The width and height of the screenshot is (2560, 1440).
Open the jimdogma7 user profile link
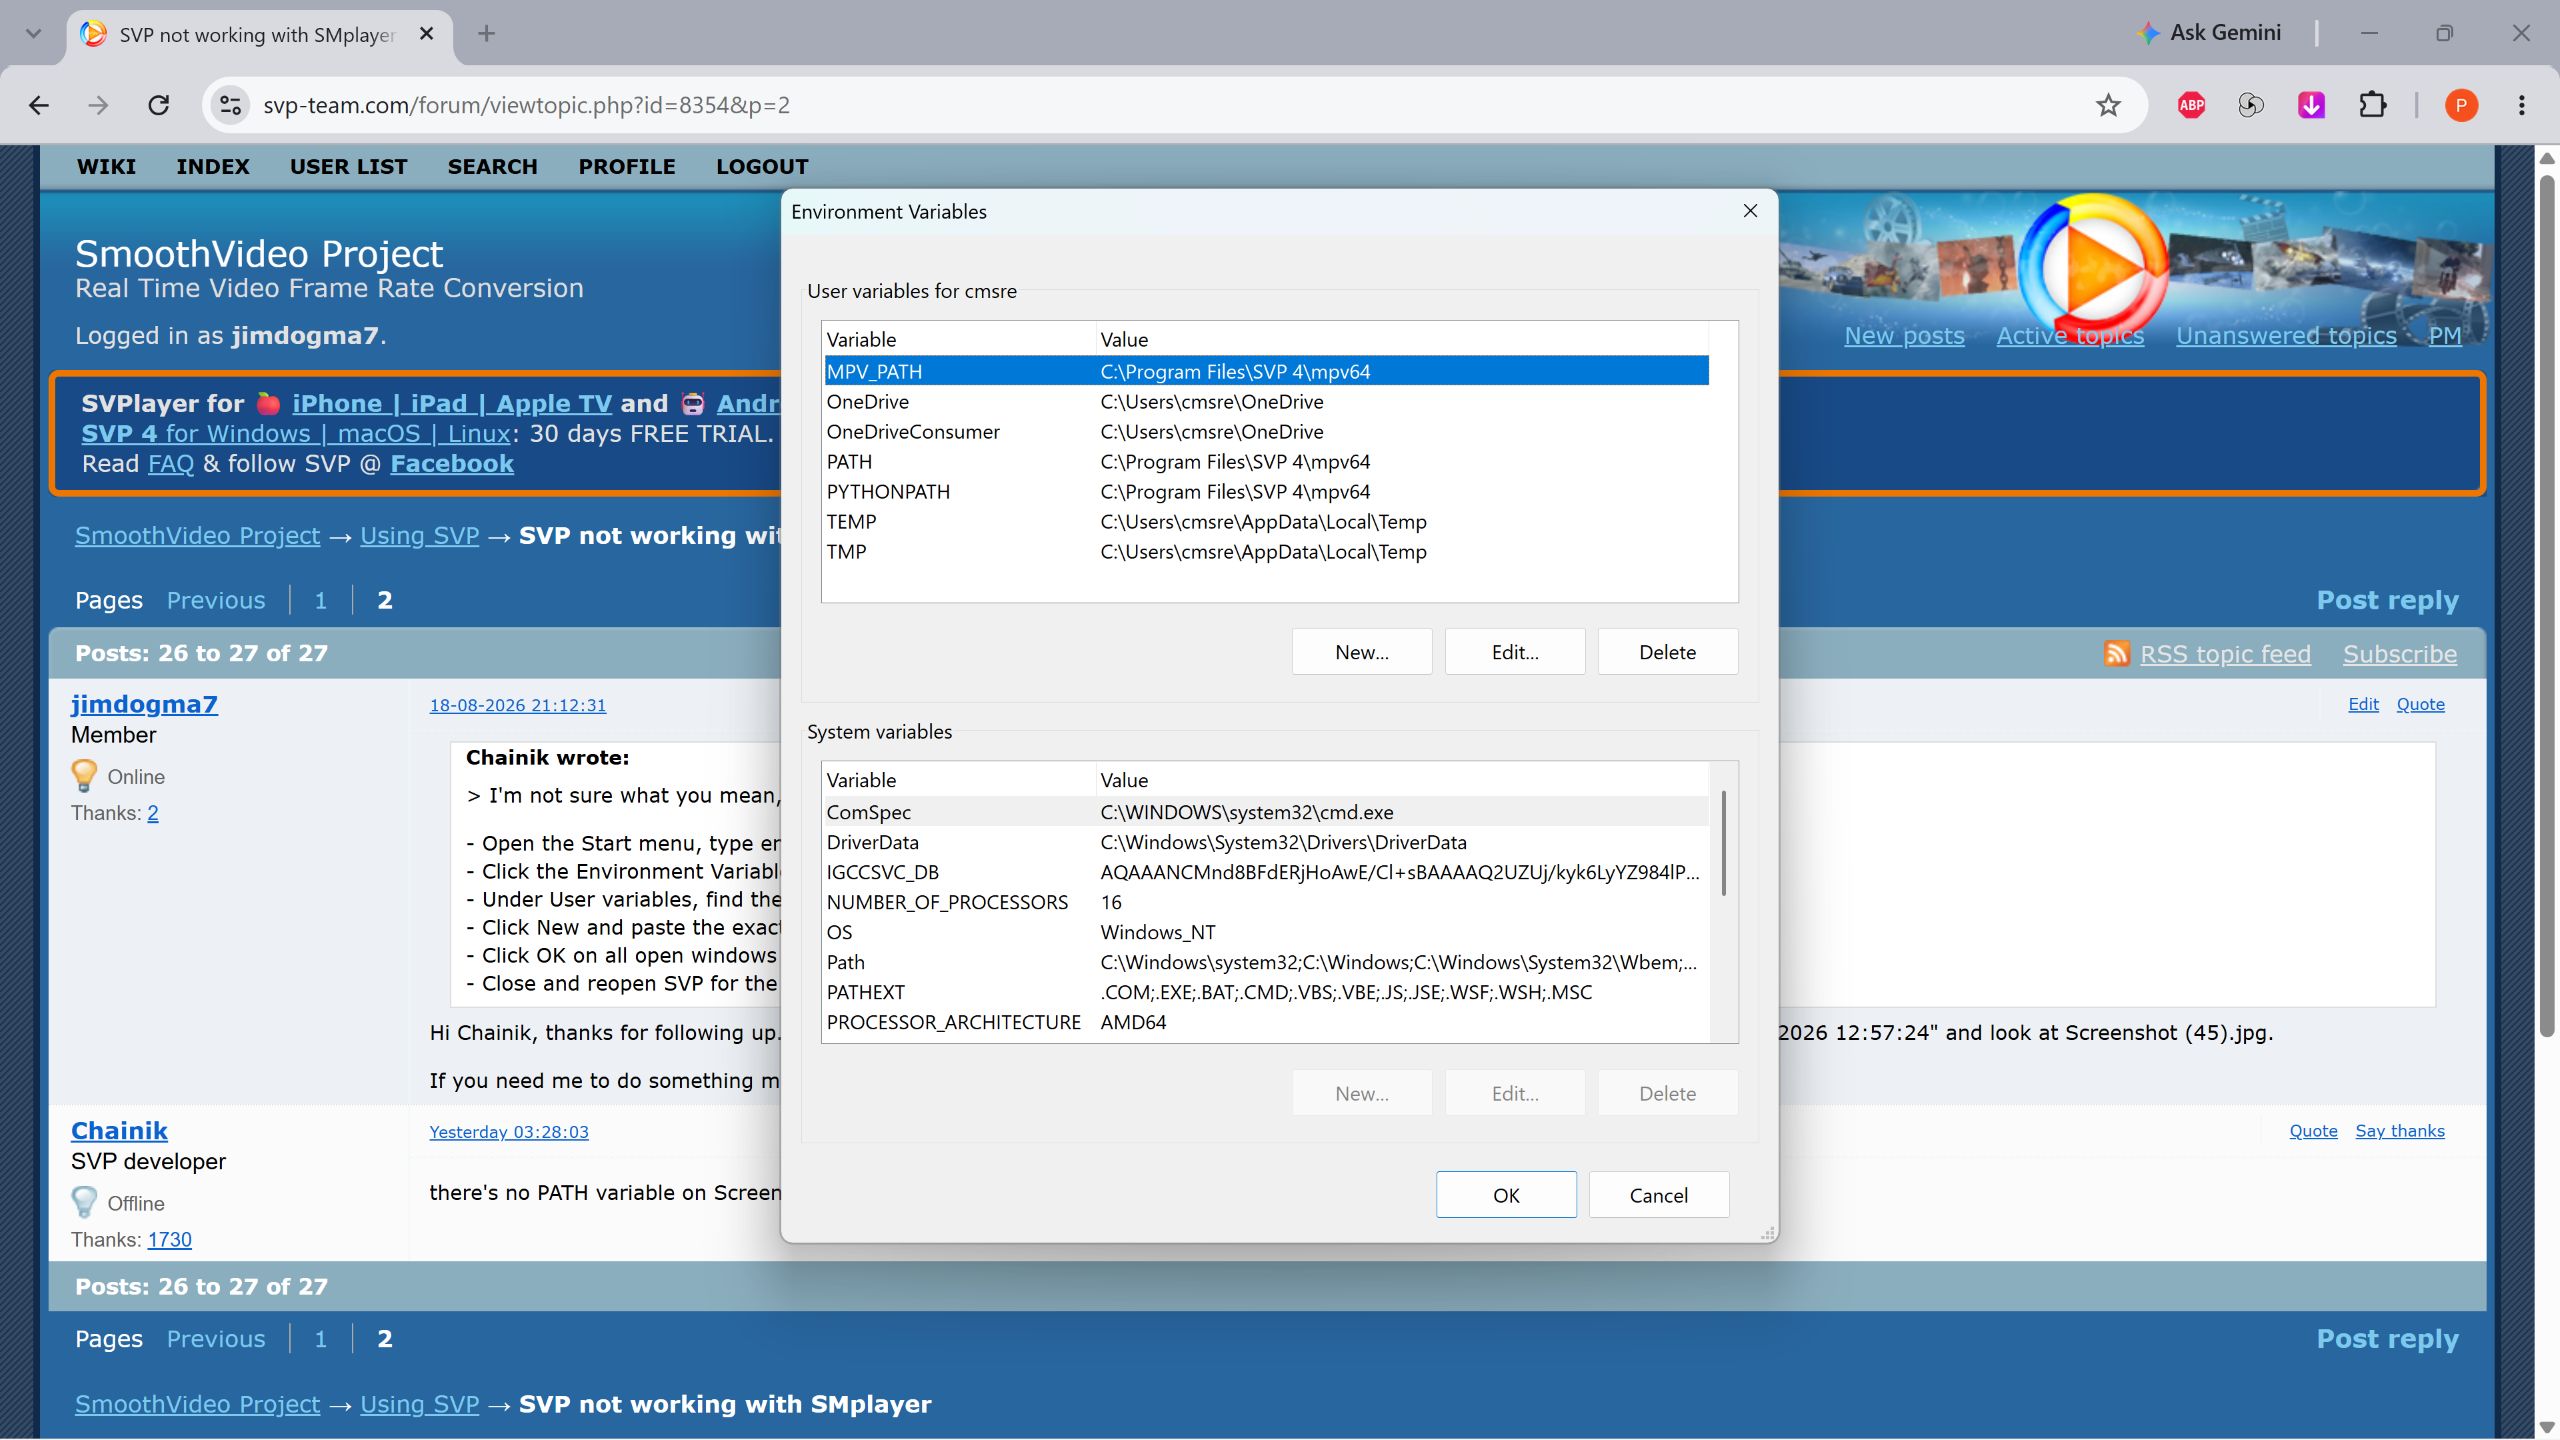(144, 704)
